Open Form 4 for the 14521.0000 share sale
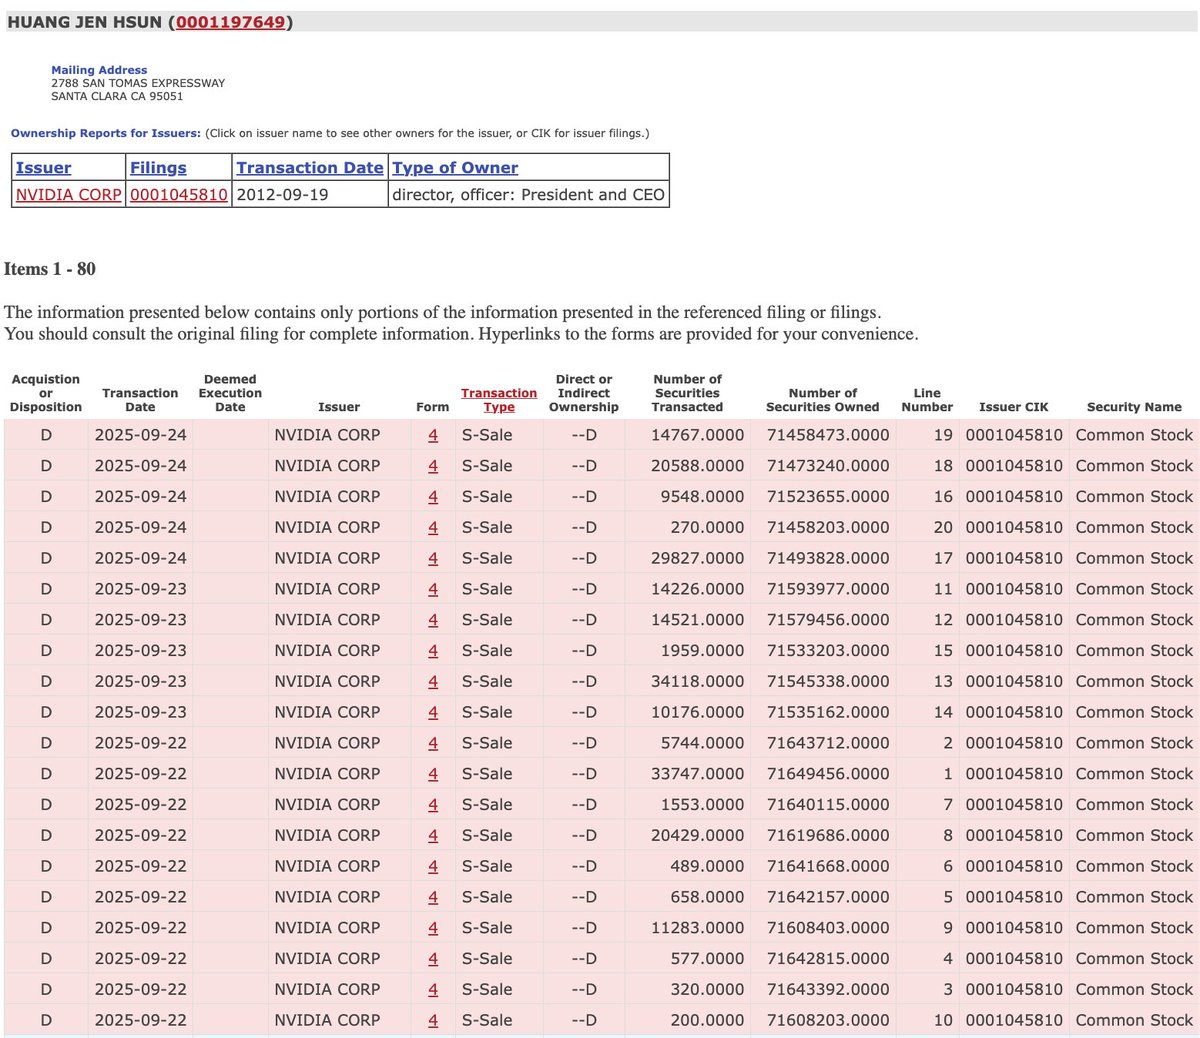This screenshot has width=1200, height=1038. click(x=433, y=620)
